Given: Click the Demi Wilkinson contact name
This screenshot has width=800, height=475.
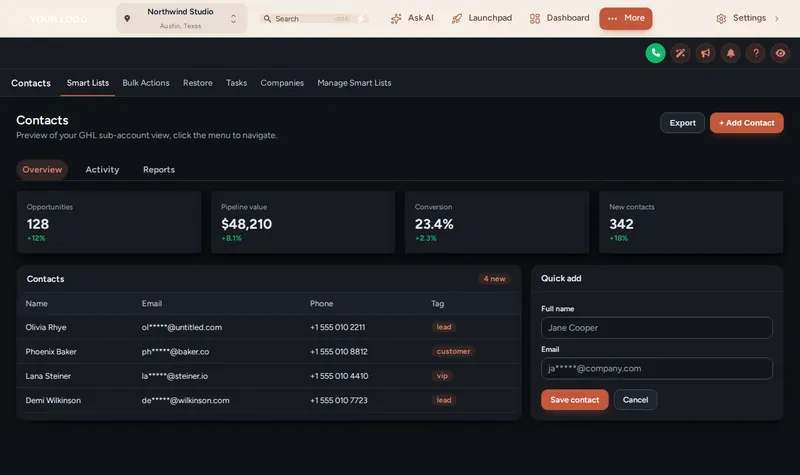Looking at the screenshot, I should point(53,401).
